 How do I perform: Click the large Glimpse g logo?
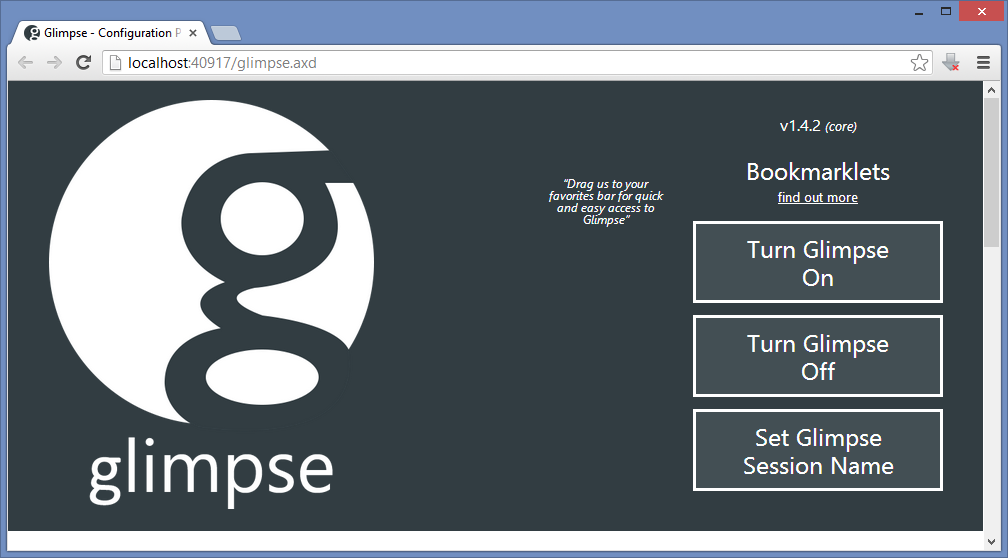(x=212, y=264)
